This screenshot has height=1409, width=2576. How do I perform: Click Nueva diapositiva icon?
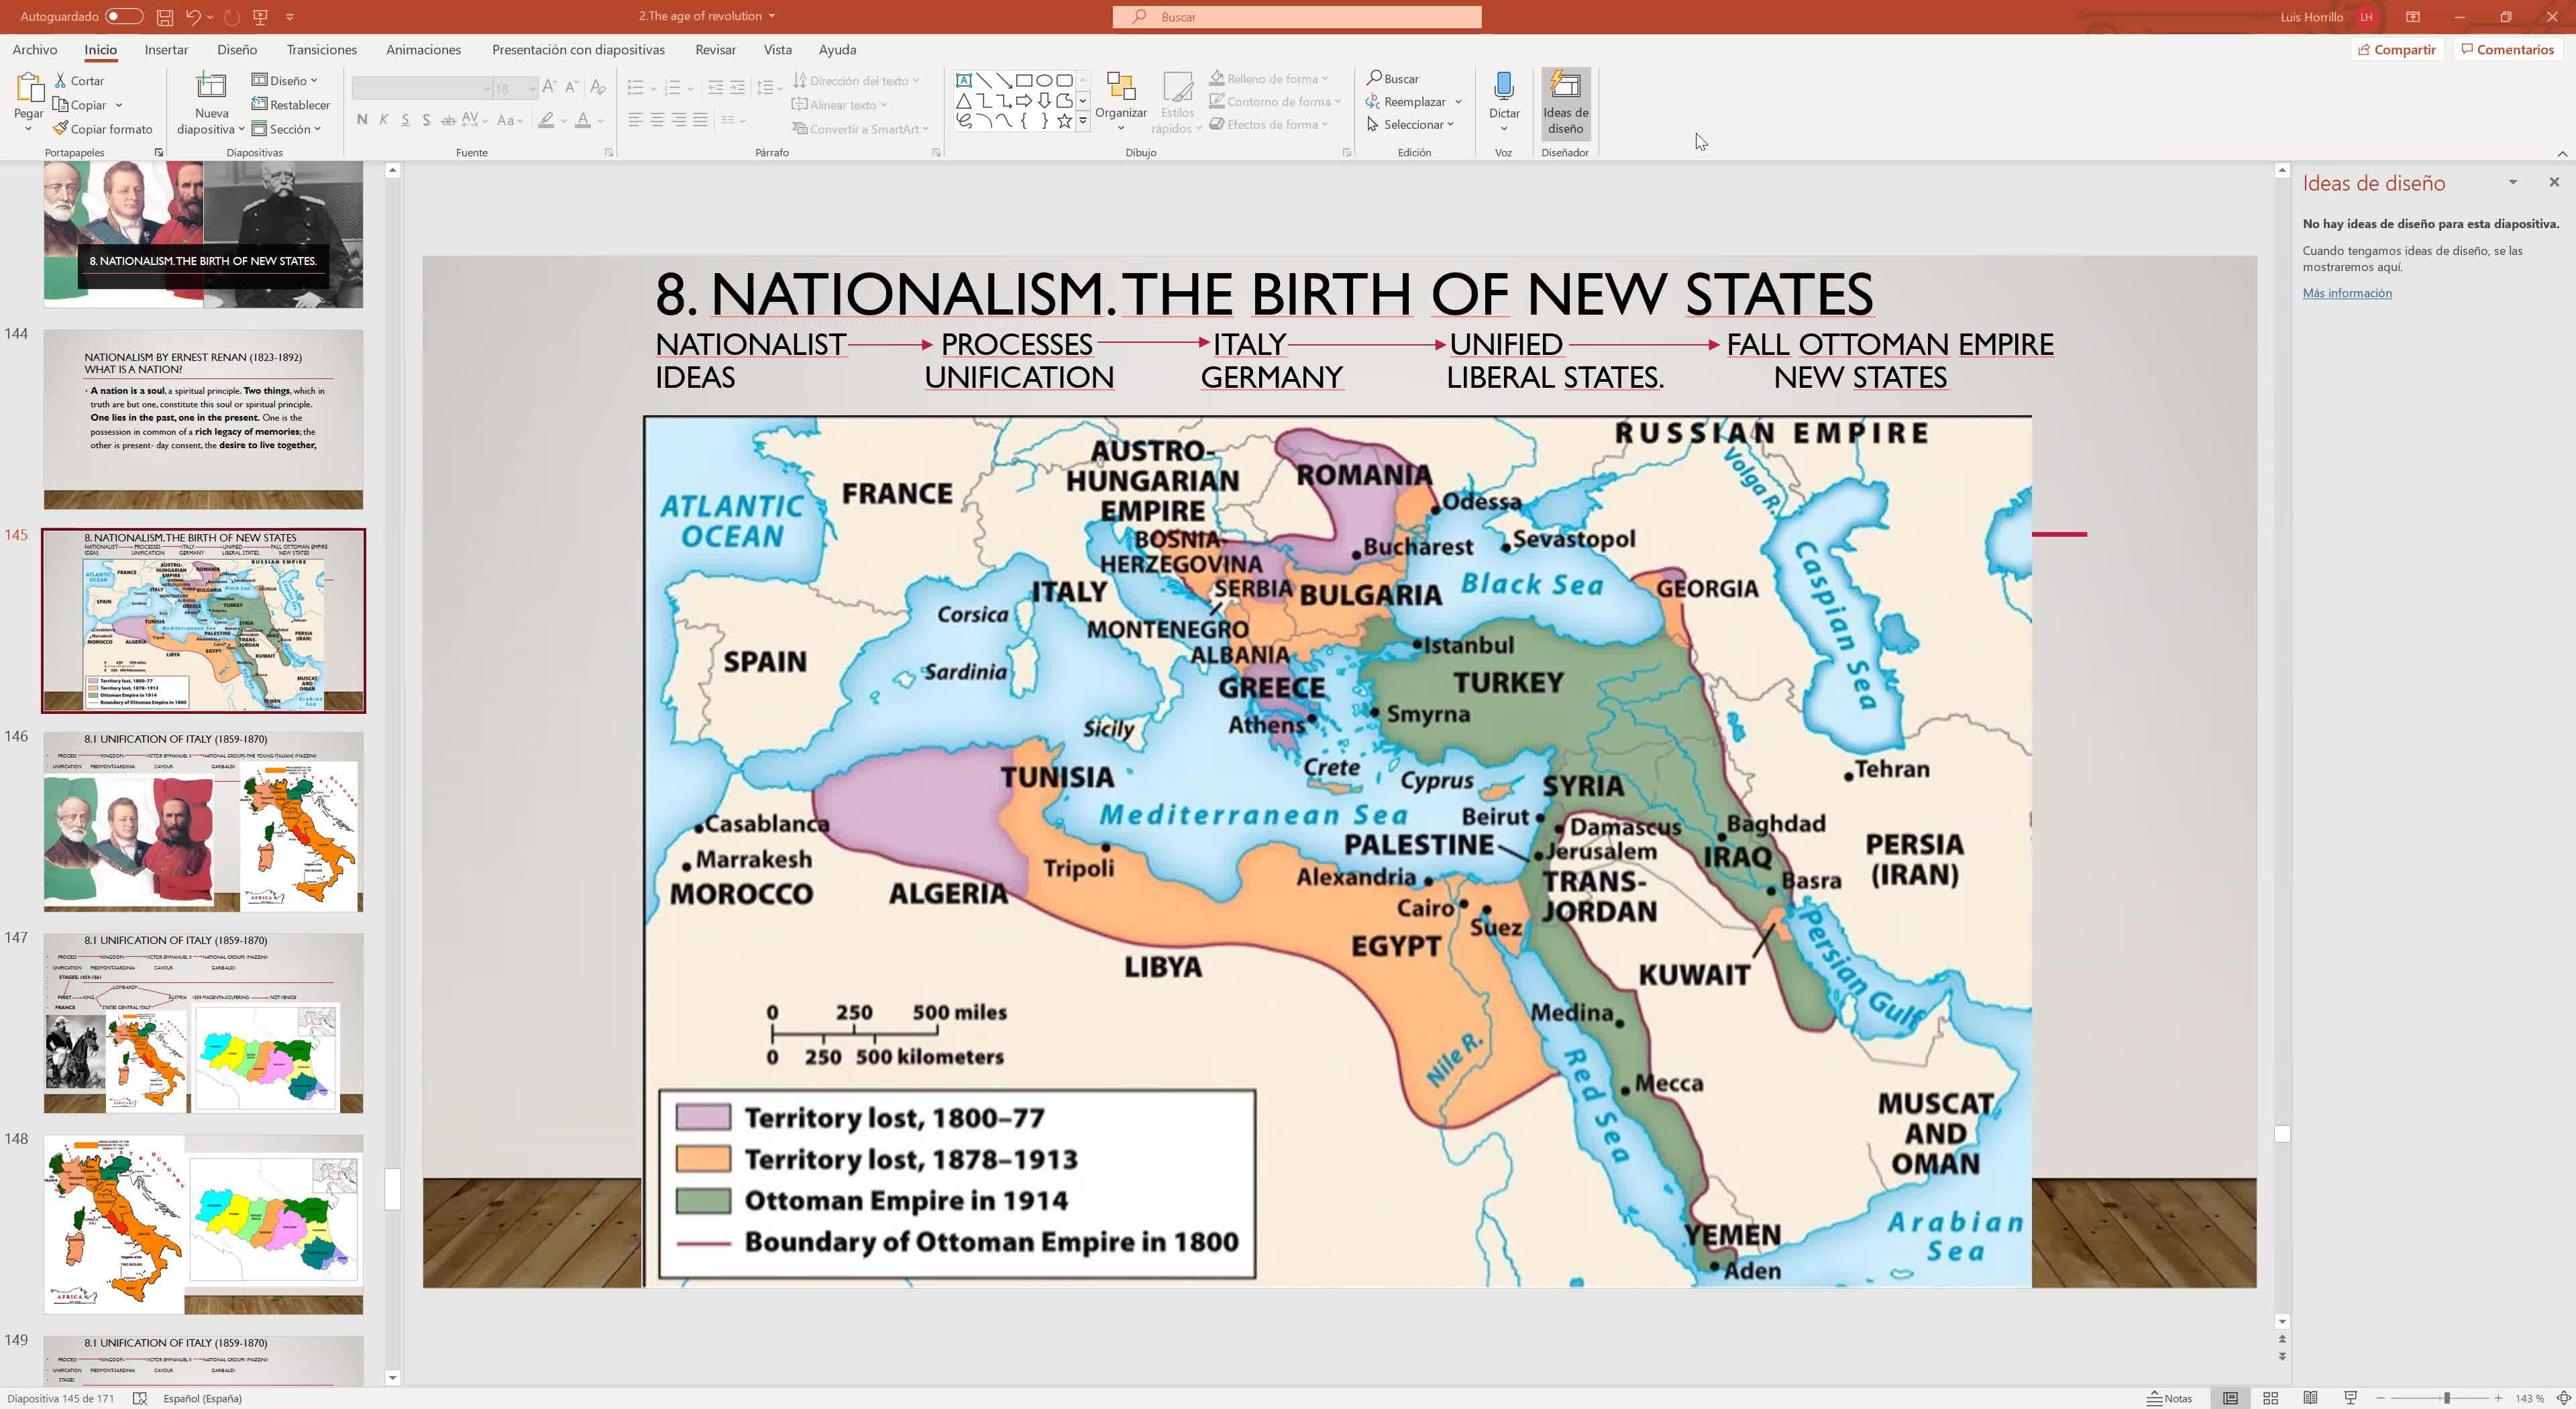pos(211,88)
